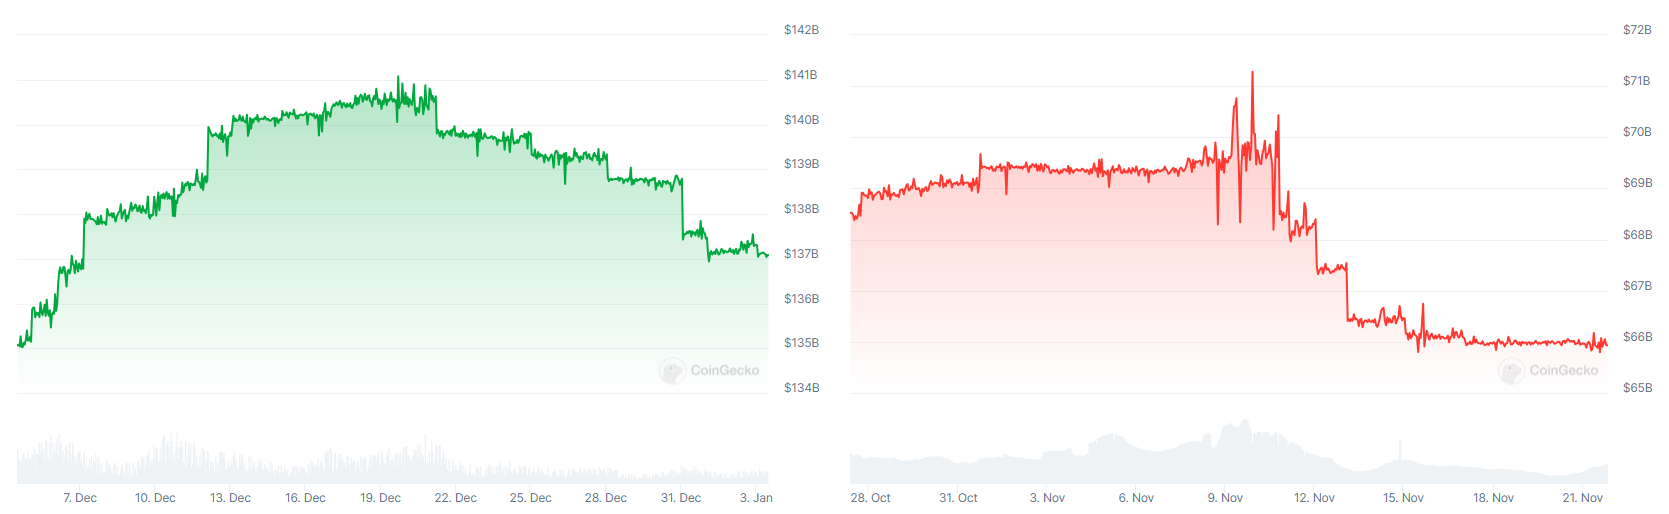Click the CoinGecko watermark text on red chart
The image size is (1669, 514).
coord(1564,371)
